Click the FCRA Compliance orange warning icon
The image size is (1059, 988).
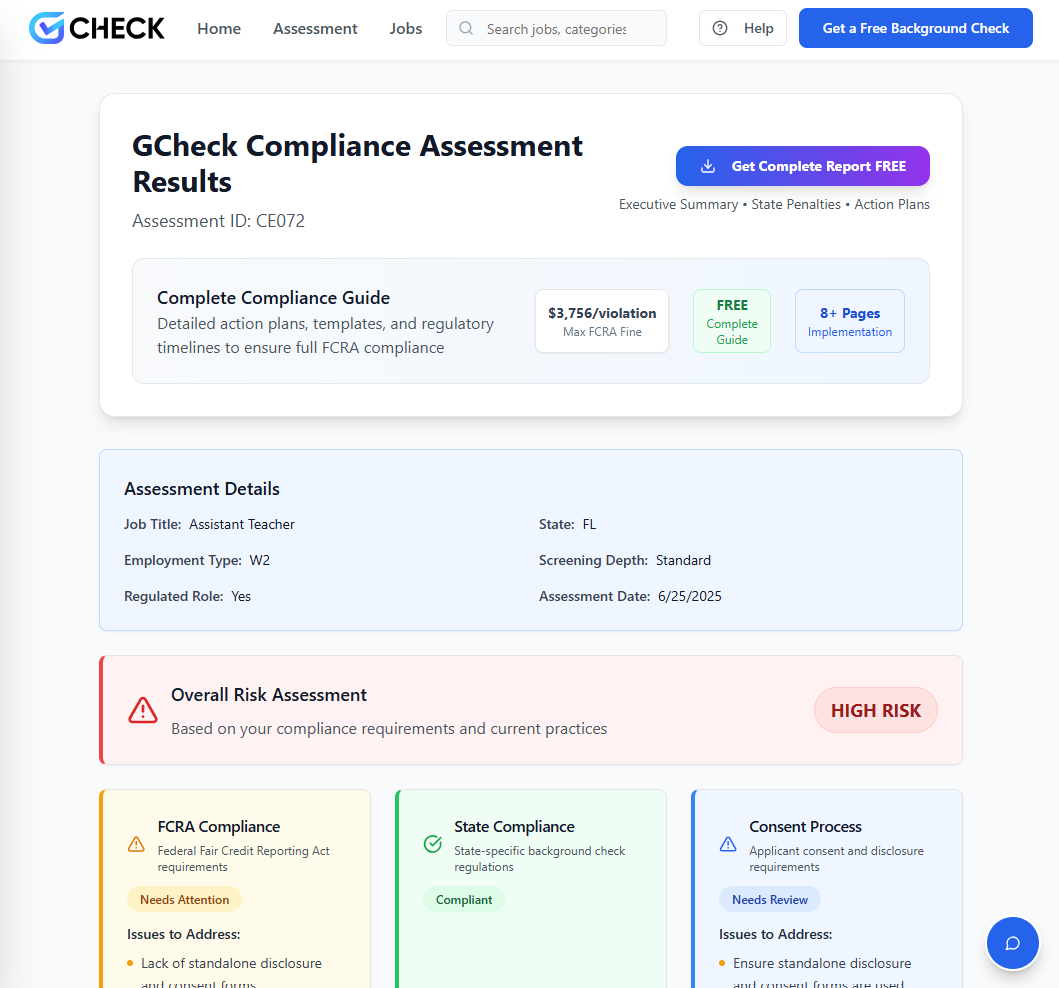[x=136, y=844]
